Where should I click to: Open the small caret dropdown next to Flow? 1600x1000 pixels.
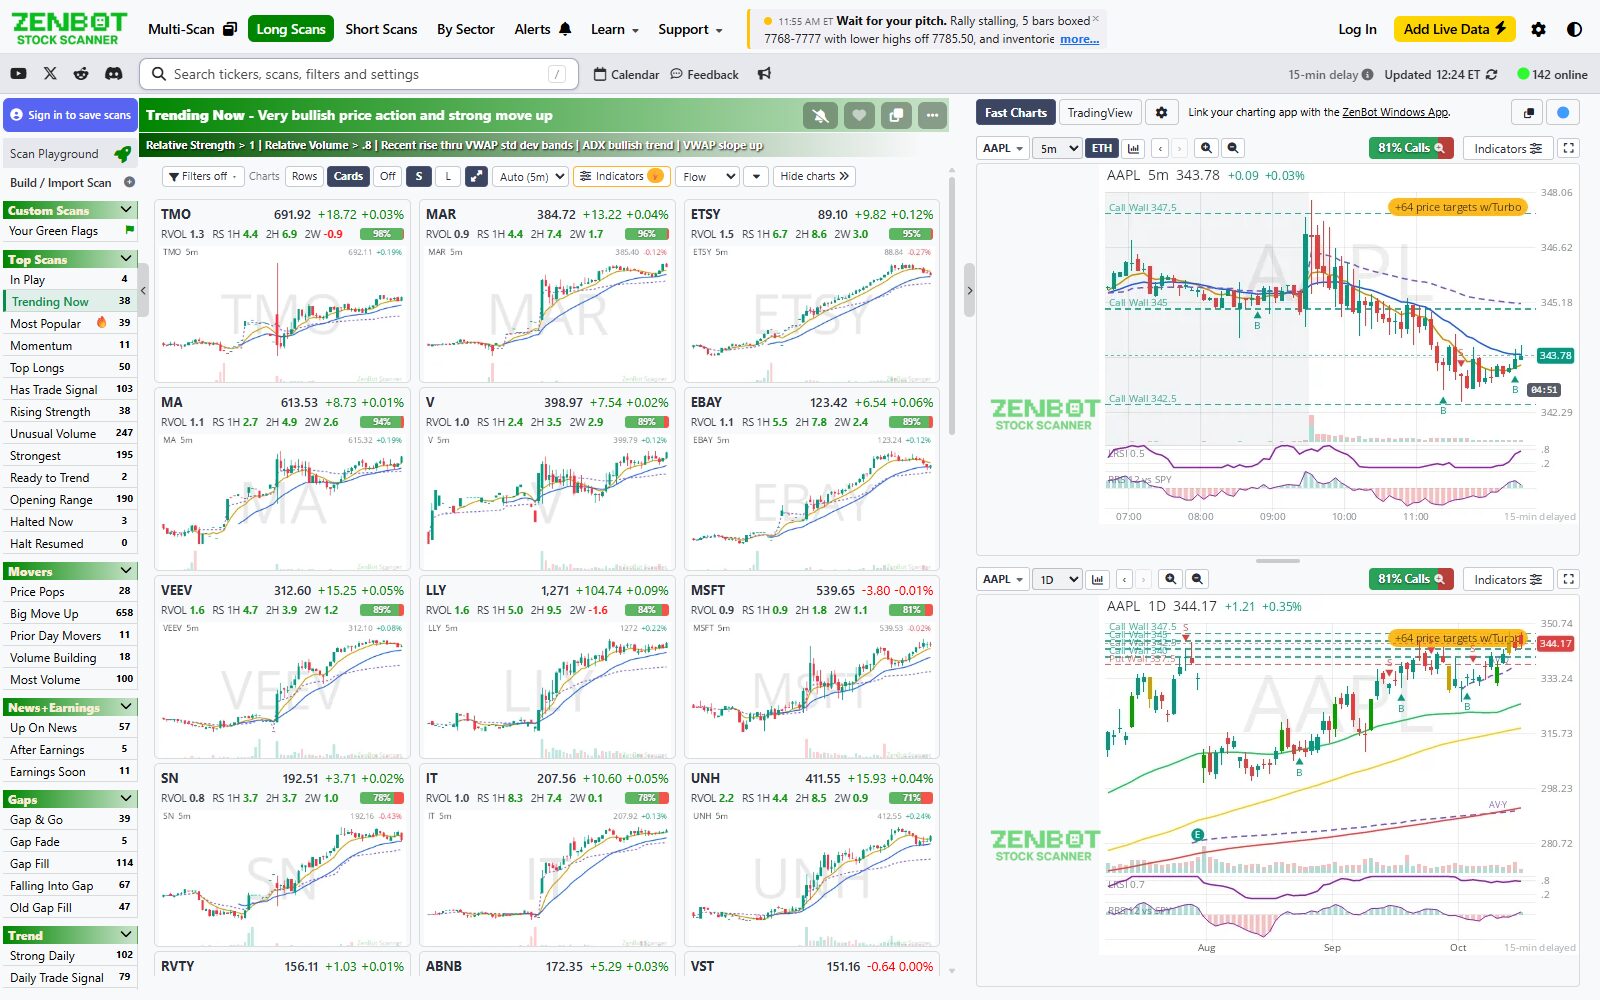point(756,176)
